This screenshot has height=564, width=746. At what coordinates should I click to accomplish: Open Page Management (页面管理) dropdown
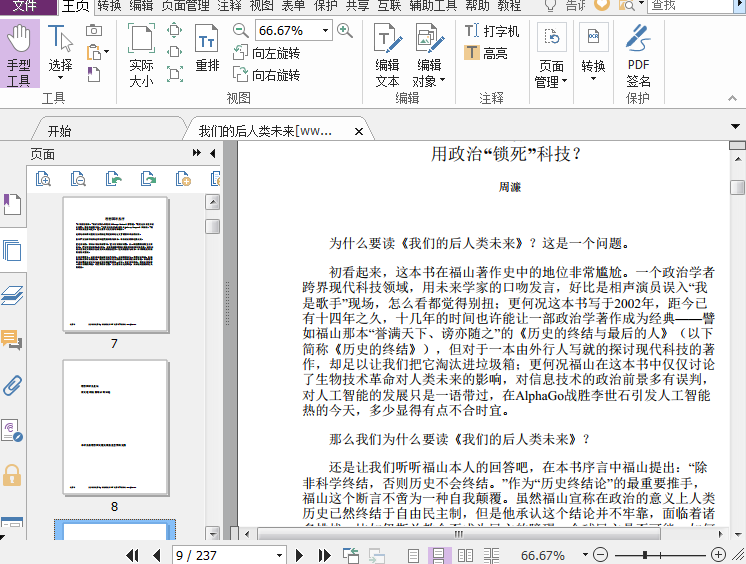551,55
